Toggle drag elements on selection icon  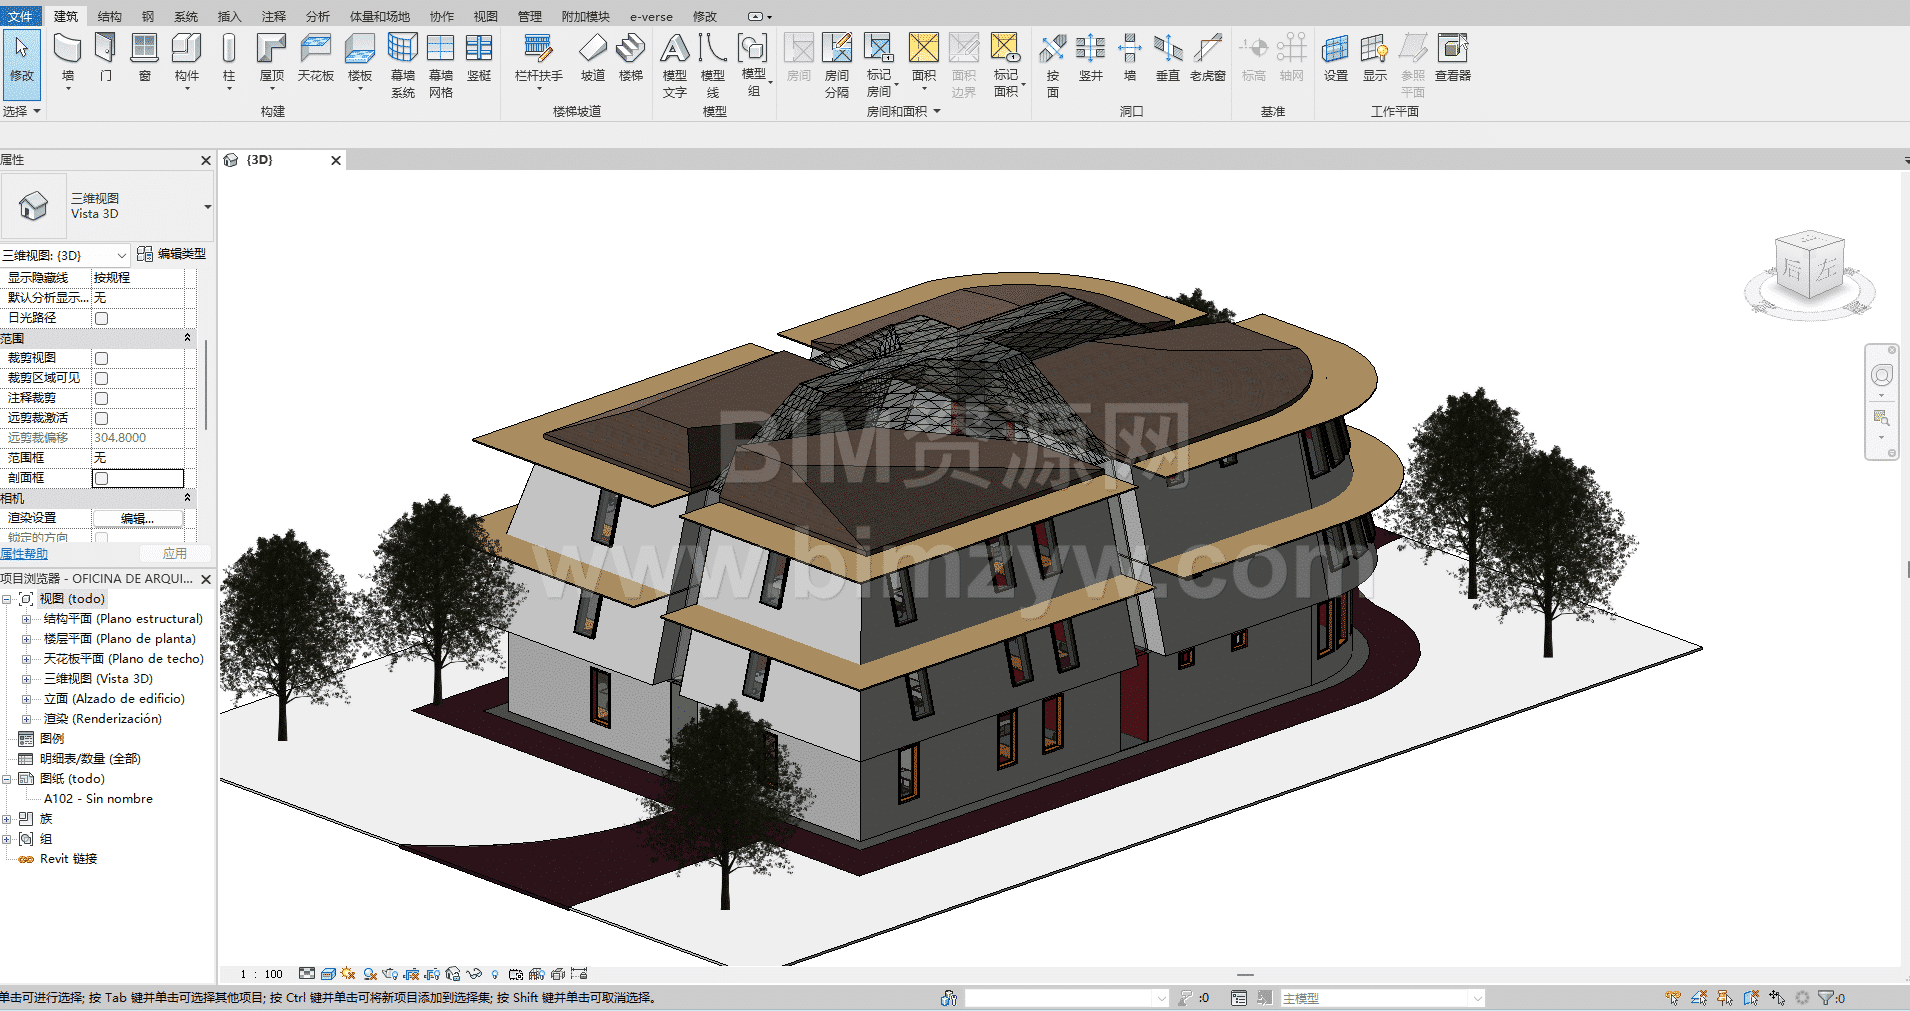(1777, 997)
